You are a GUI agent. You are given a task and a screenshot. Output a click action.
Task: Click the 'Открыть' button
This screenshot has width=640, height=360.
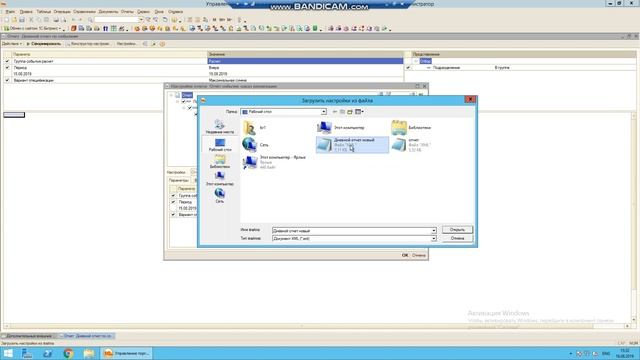(457, 230)
